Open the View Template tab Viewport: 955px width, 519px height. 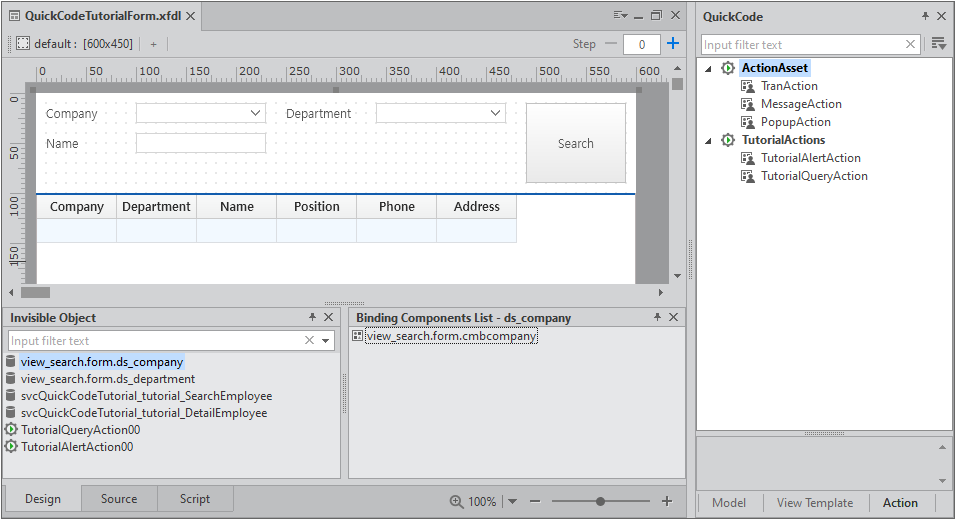(814, 503)
